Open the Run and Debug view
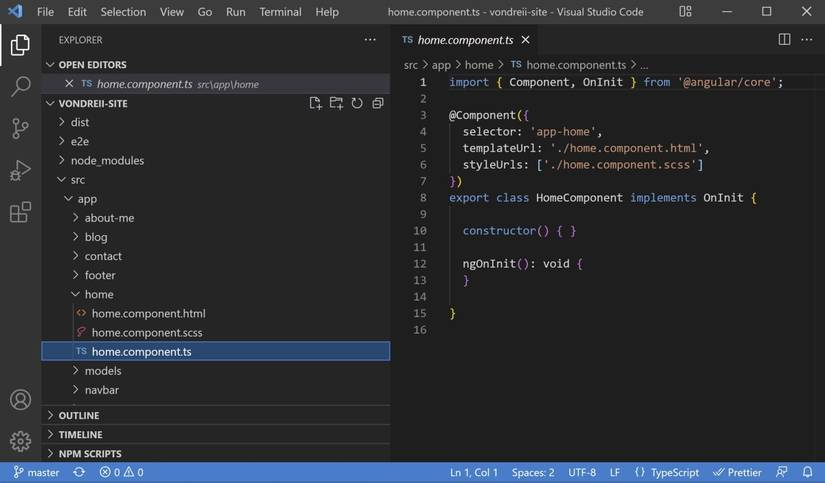 click(x=20, y=170)
